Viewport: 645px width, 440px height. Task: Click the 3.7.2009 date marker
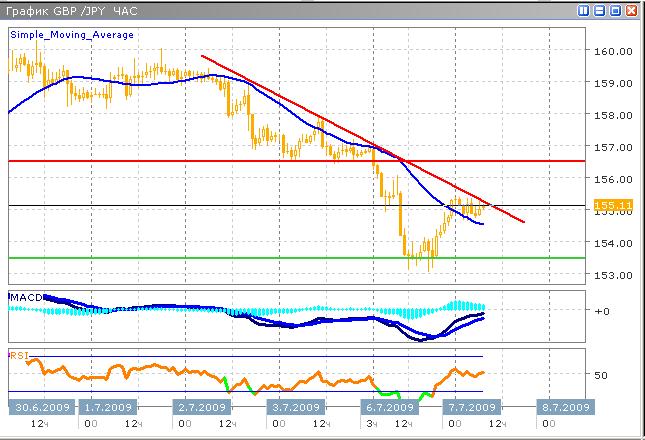click(294, 408)
